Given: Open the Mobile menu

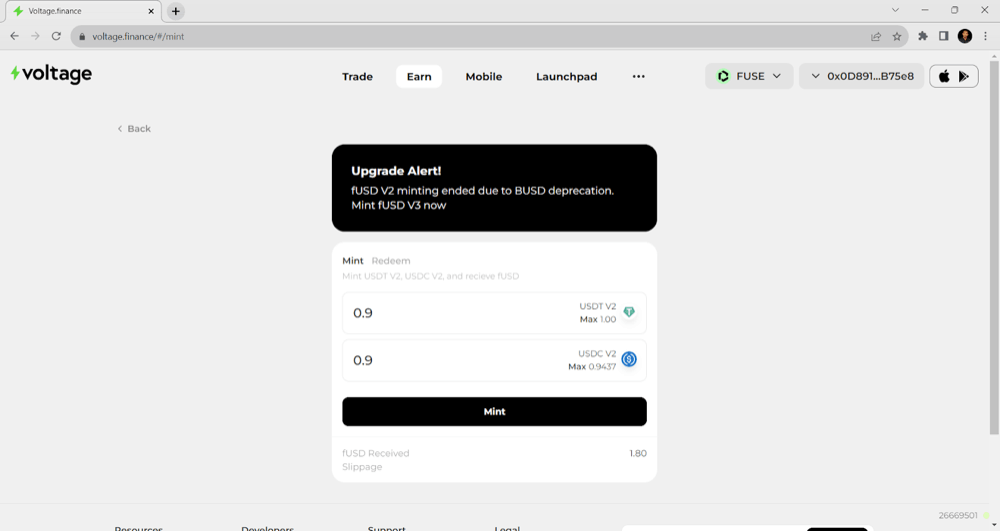Looking at the screenshot, I should pos(483,76).
